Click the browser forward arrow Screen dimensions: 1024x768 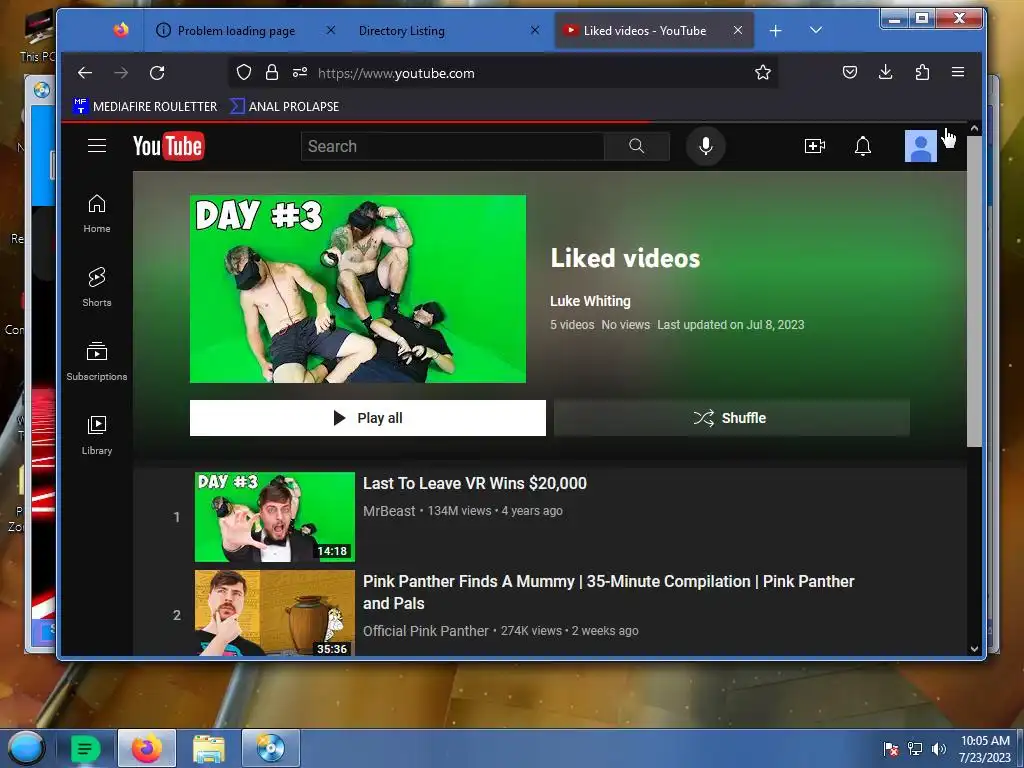(x=121, y=72)
